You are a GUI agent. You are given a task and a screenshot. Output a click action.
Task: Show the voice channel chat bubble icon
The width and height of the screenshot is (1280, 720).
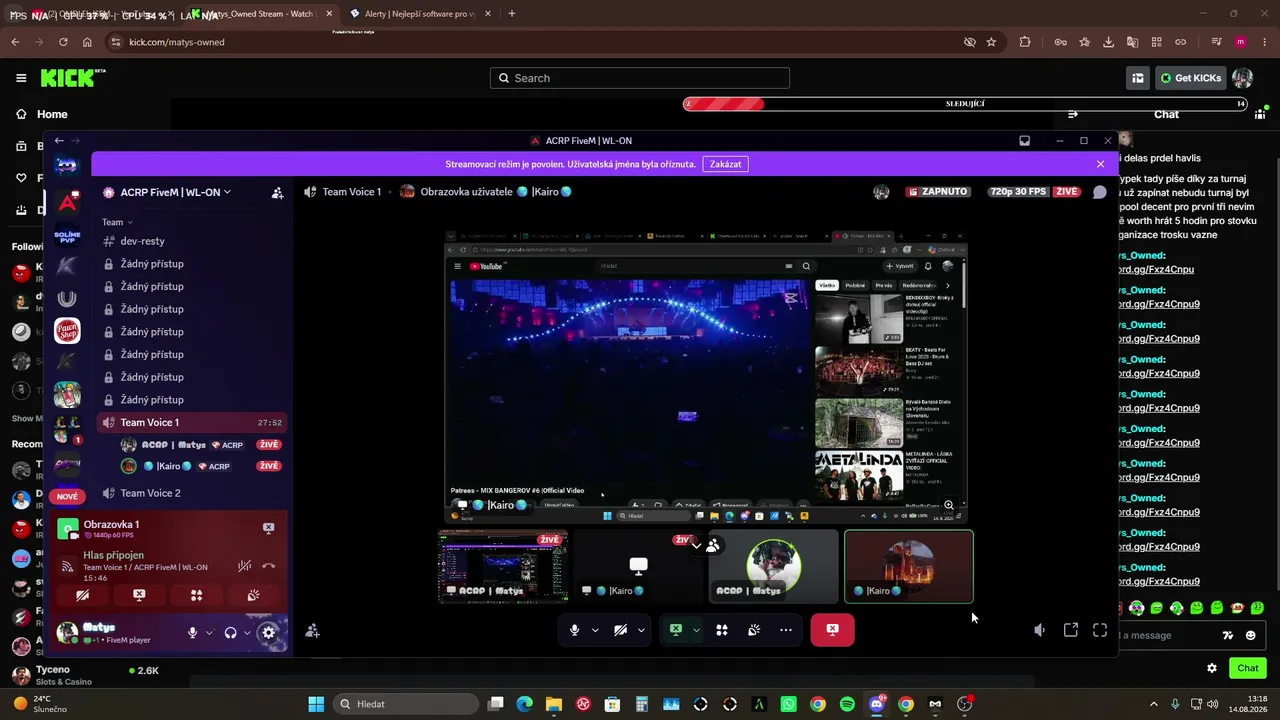pos(1100,192)
